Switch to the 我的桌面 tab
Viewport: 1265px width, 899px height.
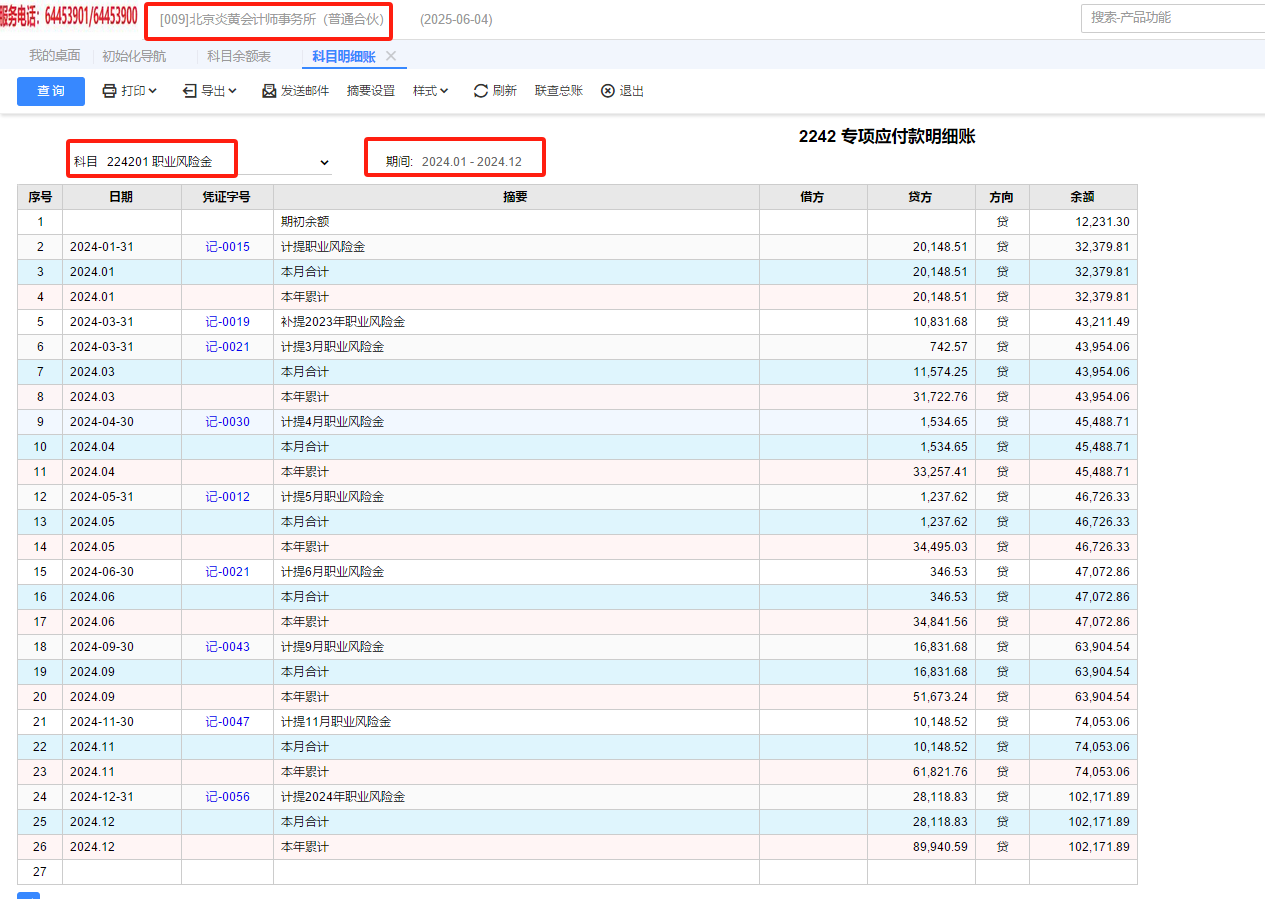[x=55, y=56]
